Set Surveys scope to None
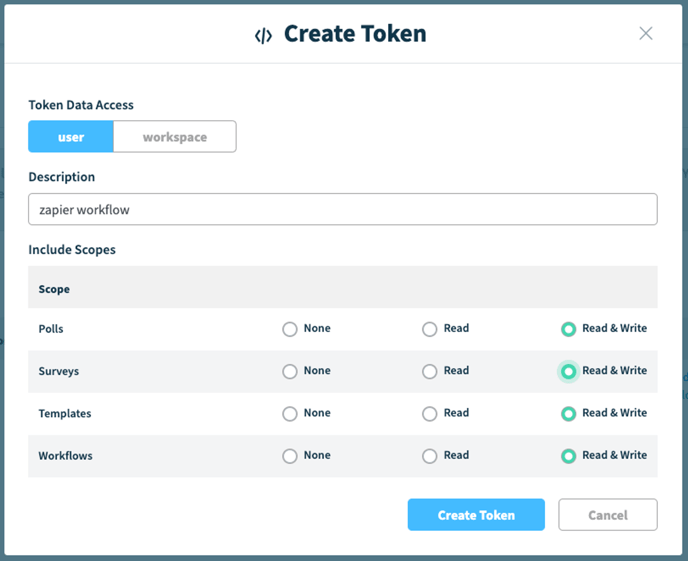688x561 pixels. click(x=290, y=371)
